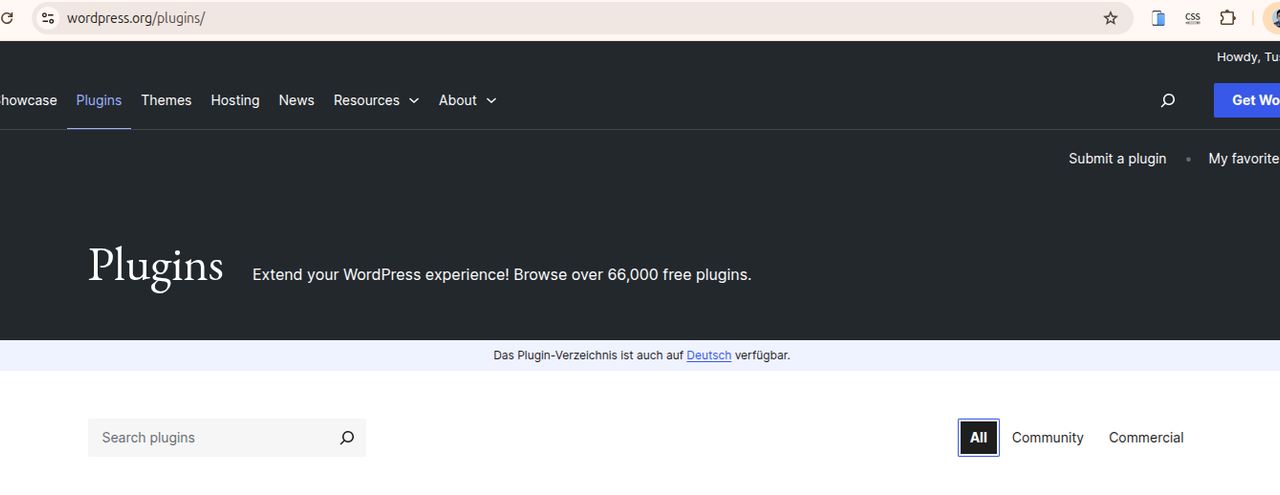Filter plugins by Commercial
This screenshot has height=495, width=1280.
tap(1146, 437)
